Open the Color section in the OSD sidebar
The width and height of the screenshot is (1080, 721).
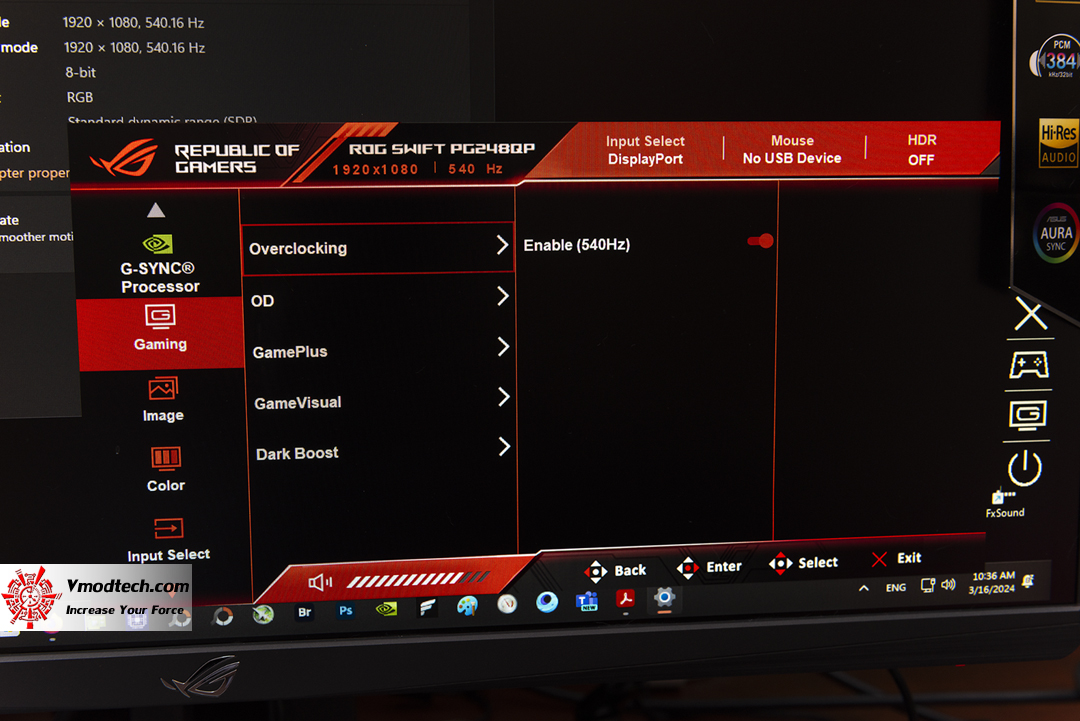(165, 470)
